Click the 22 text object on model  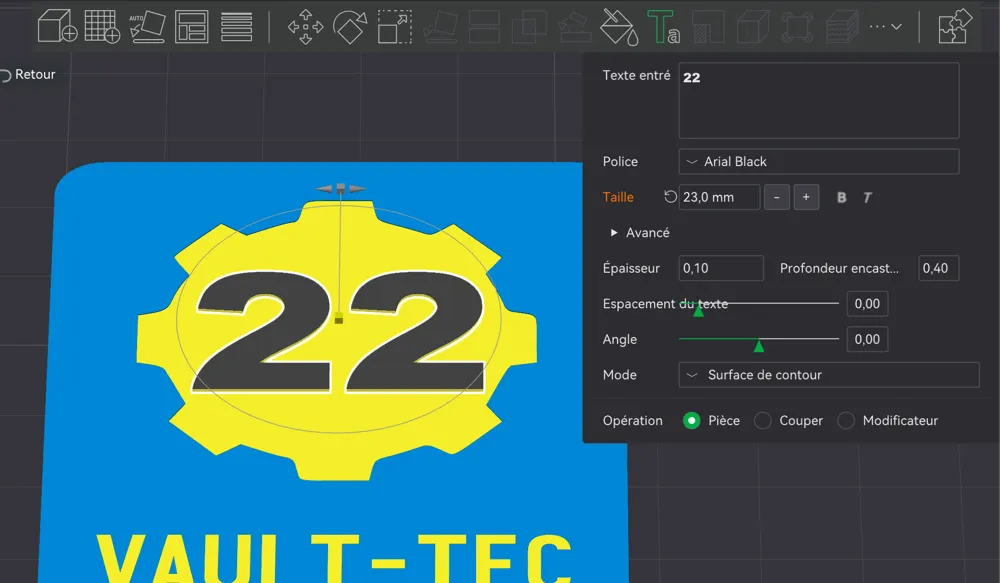[339, 332]
